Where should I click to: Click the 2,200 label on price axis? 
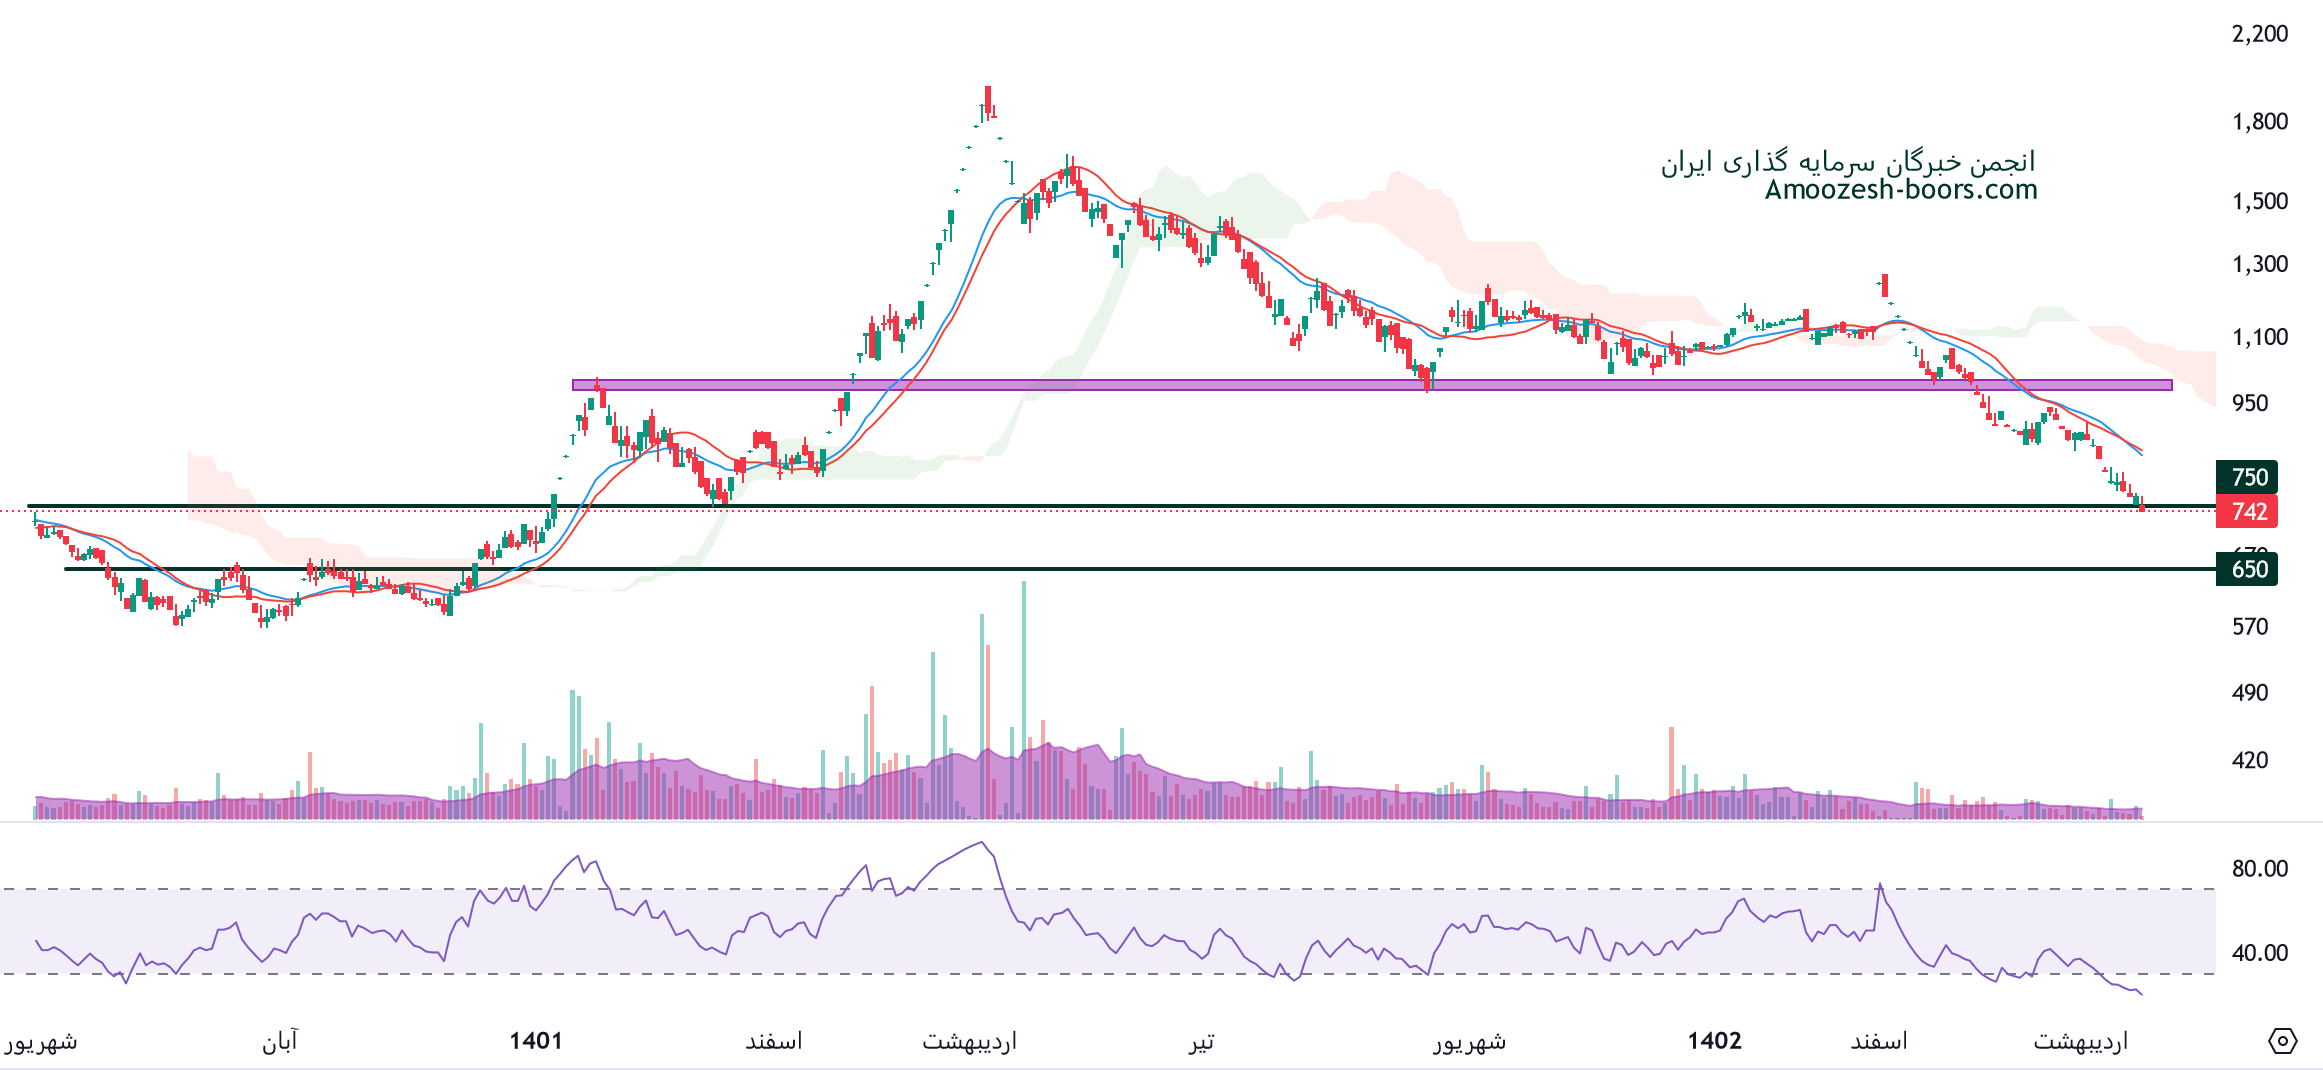2259,34
